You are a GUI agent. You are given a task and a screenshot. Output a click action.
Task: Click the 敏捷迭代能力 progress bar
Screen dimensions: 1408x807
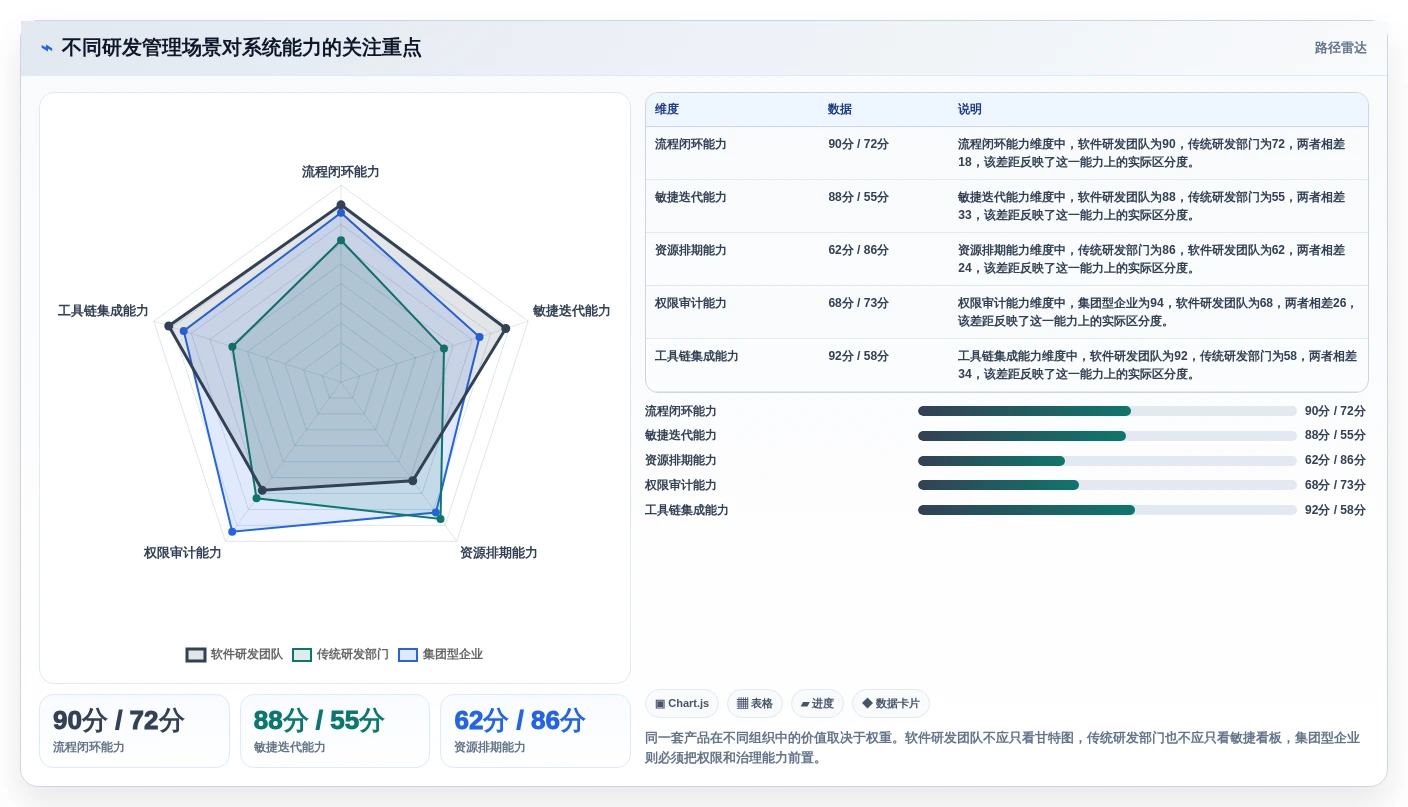(x=1107, y=436)
